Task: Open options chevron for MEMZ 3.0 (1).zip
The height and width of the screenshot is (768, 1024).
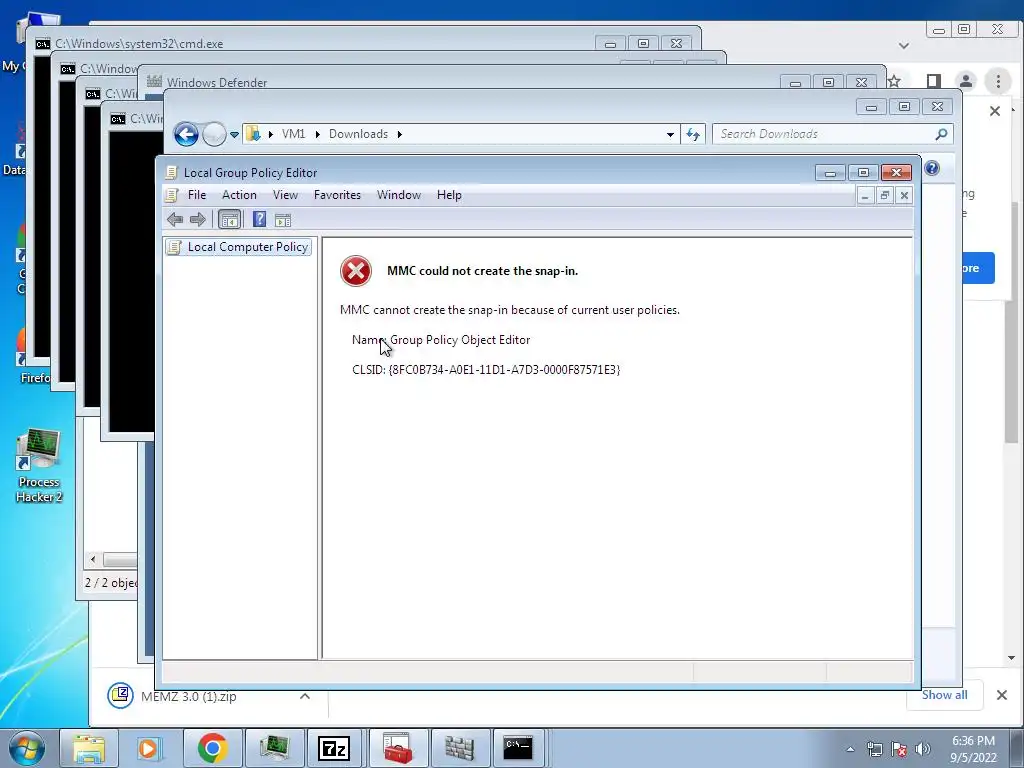Action: 304,696
